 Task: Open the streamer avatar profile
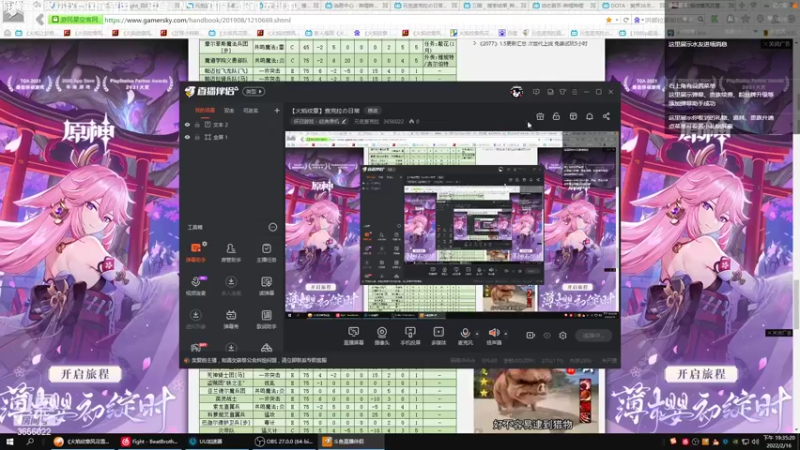point(516,92)
